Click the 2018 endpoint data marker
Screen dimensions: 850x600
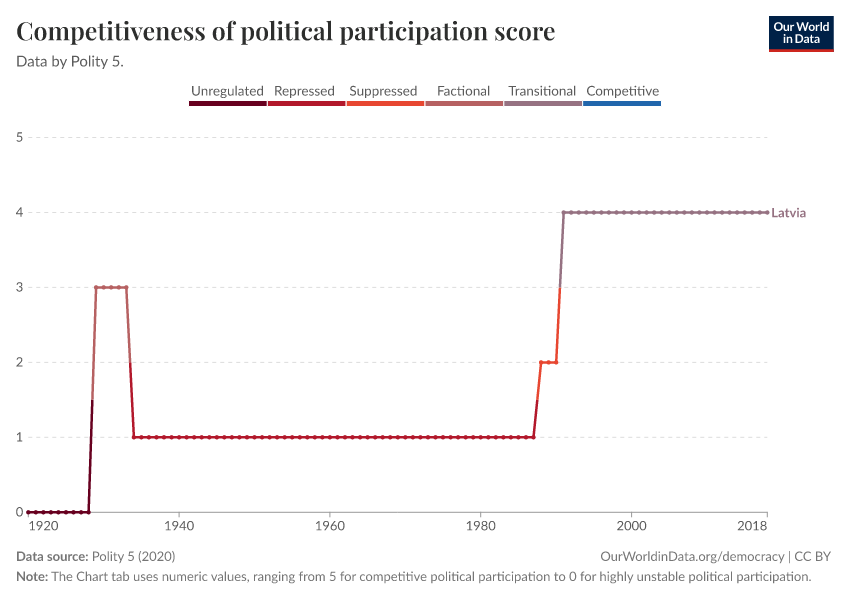click(x=767, y=212)
